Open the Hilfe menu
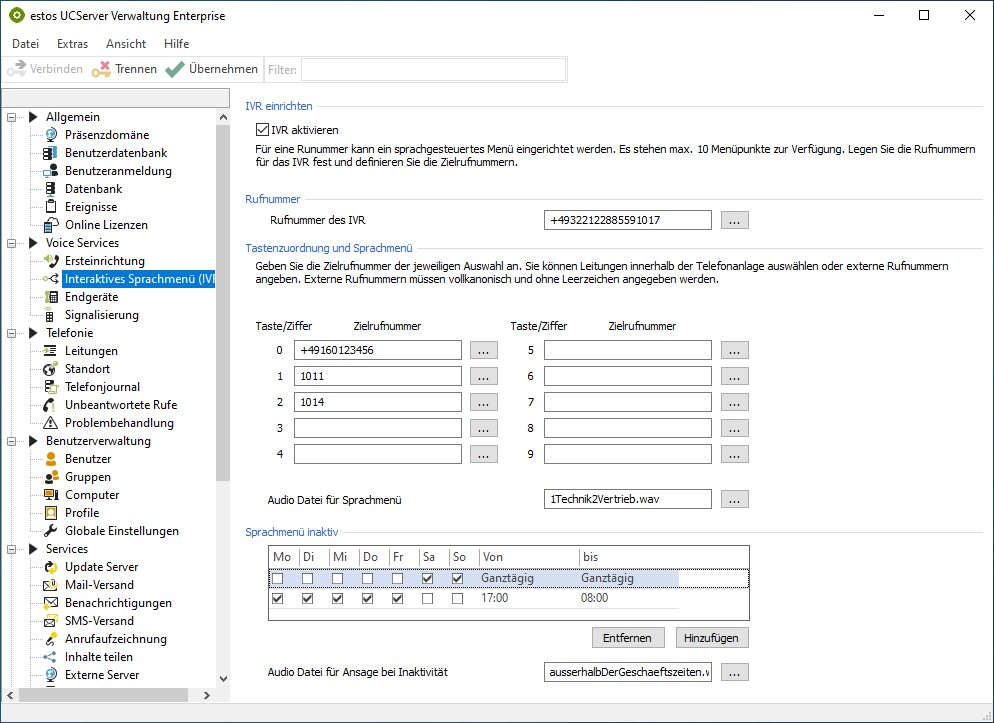994x723 pixels. click(176, 44)
